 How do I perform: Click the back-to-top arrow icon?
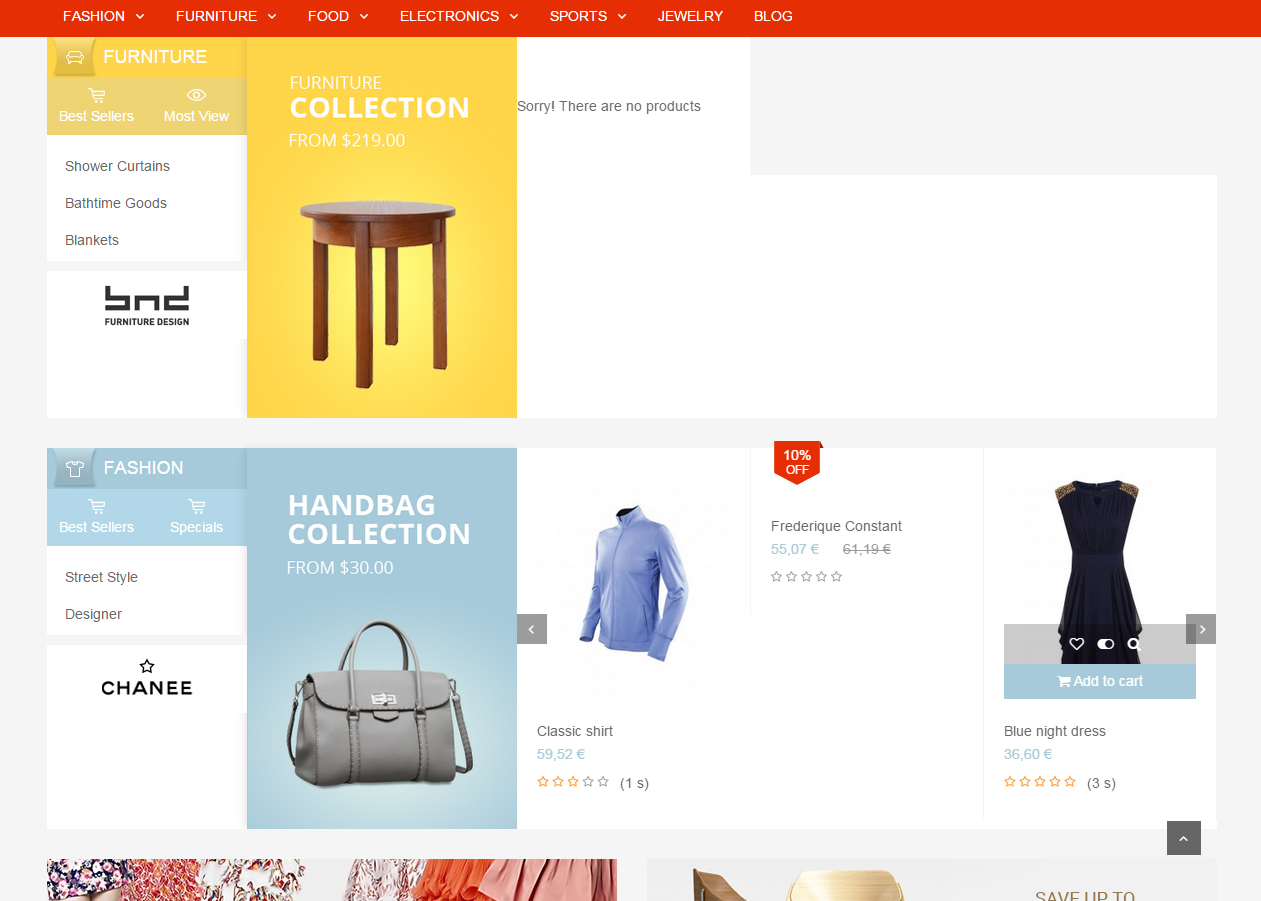[x=1183, y=838]
